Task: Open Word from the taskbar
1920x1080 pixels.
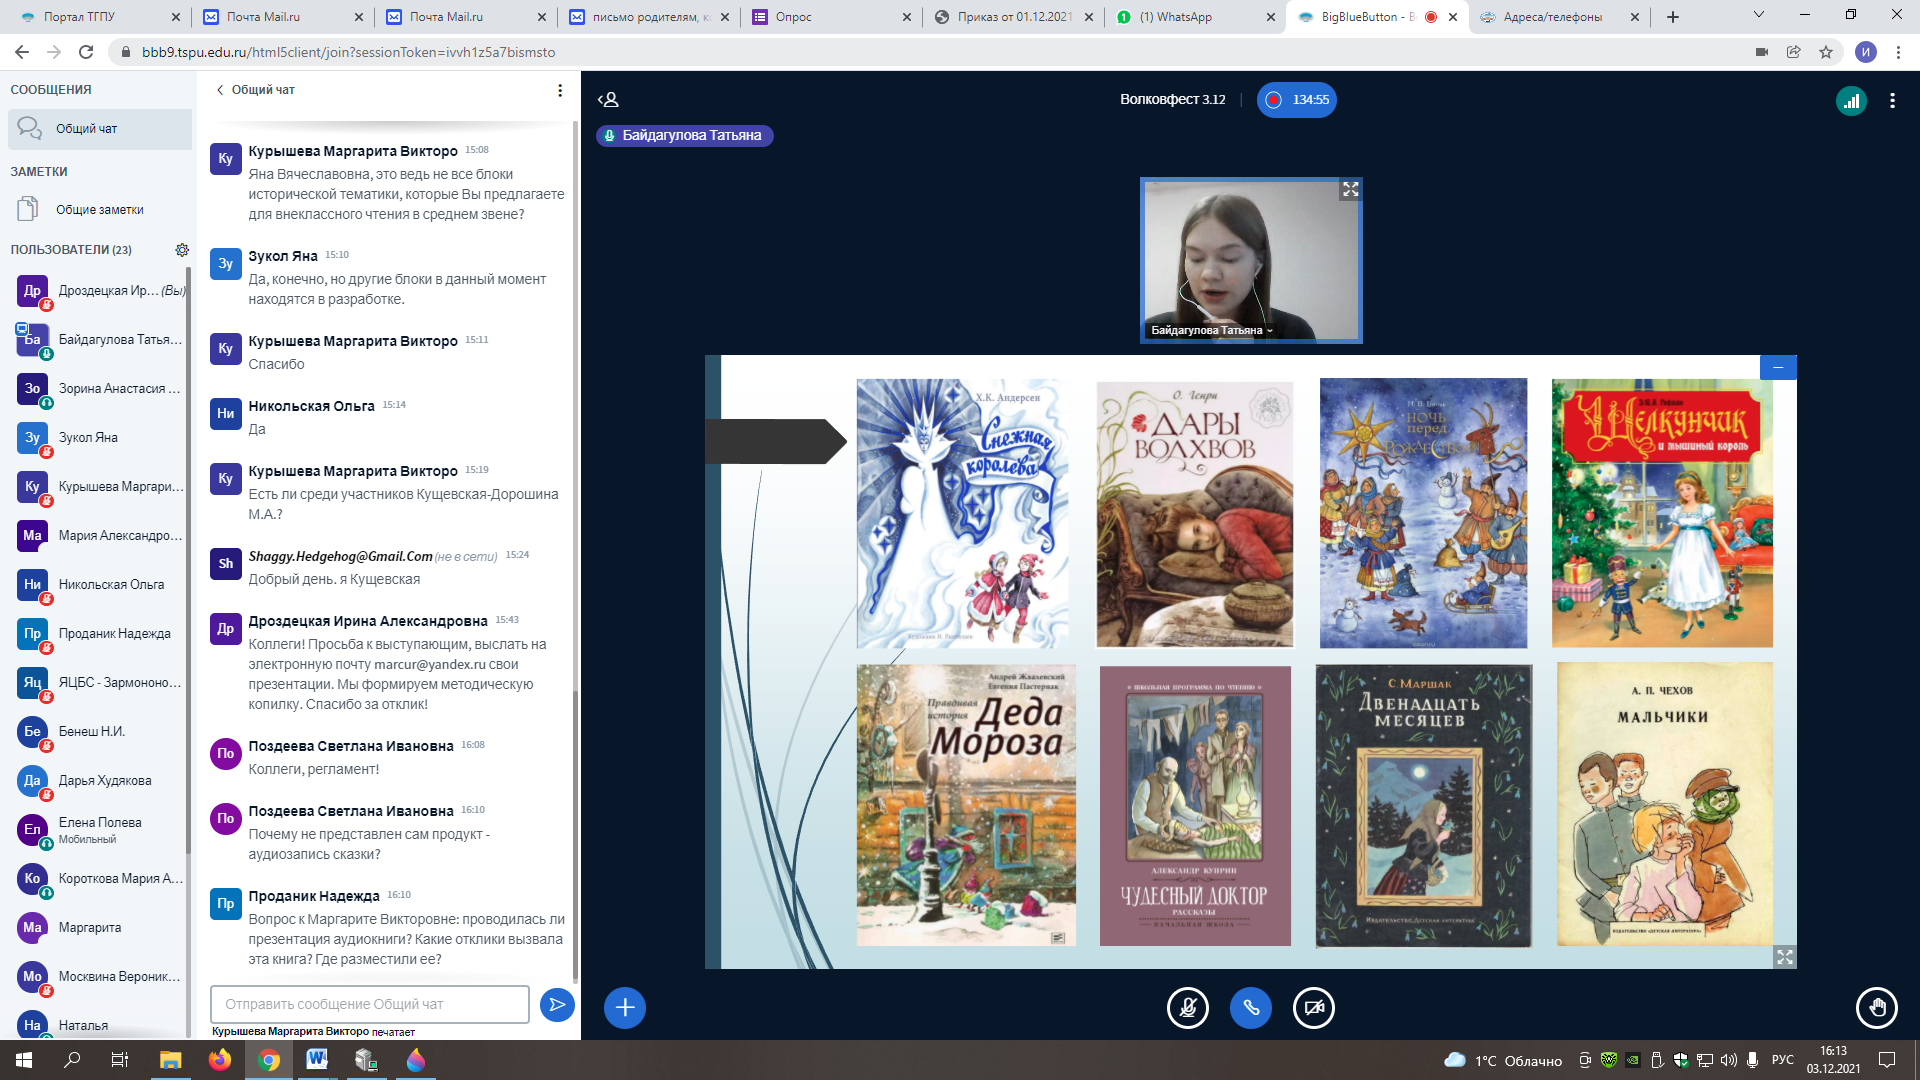Action: click(317, 1060)
